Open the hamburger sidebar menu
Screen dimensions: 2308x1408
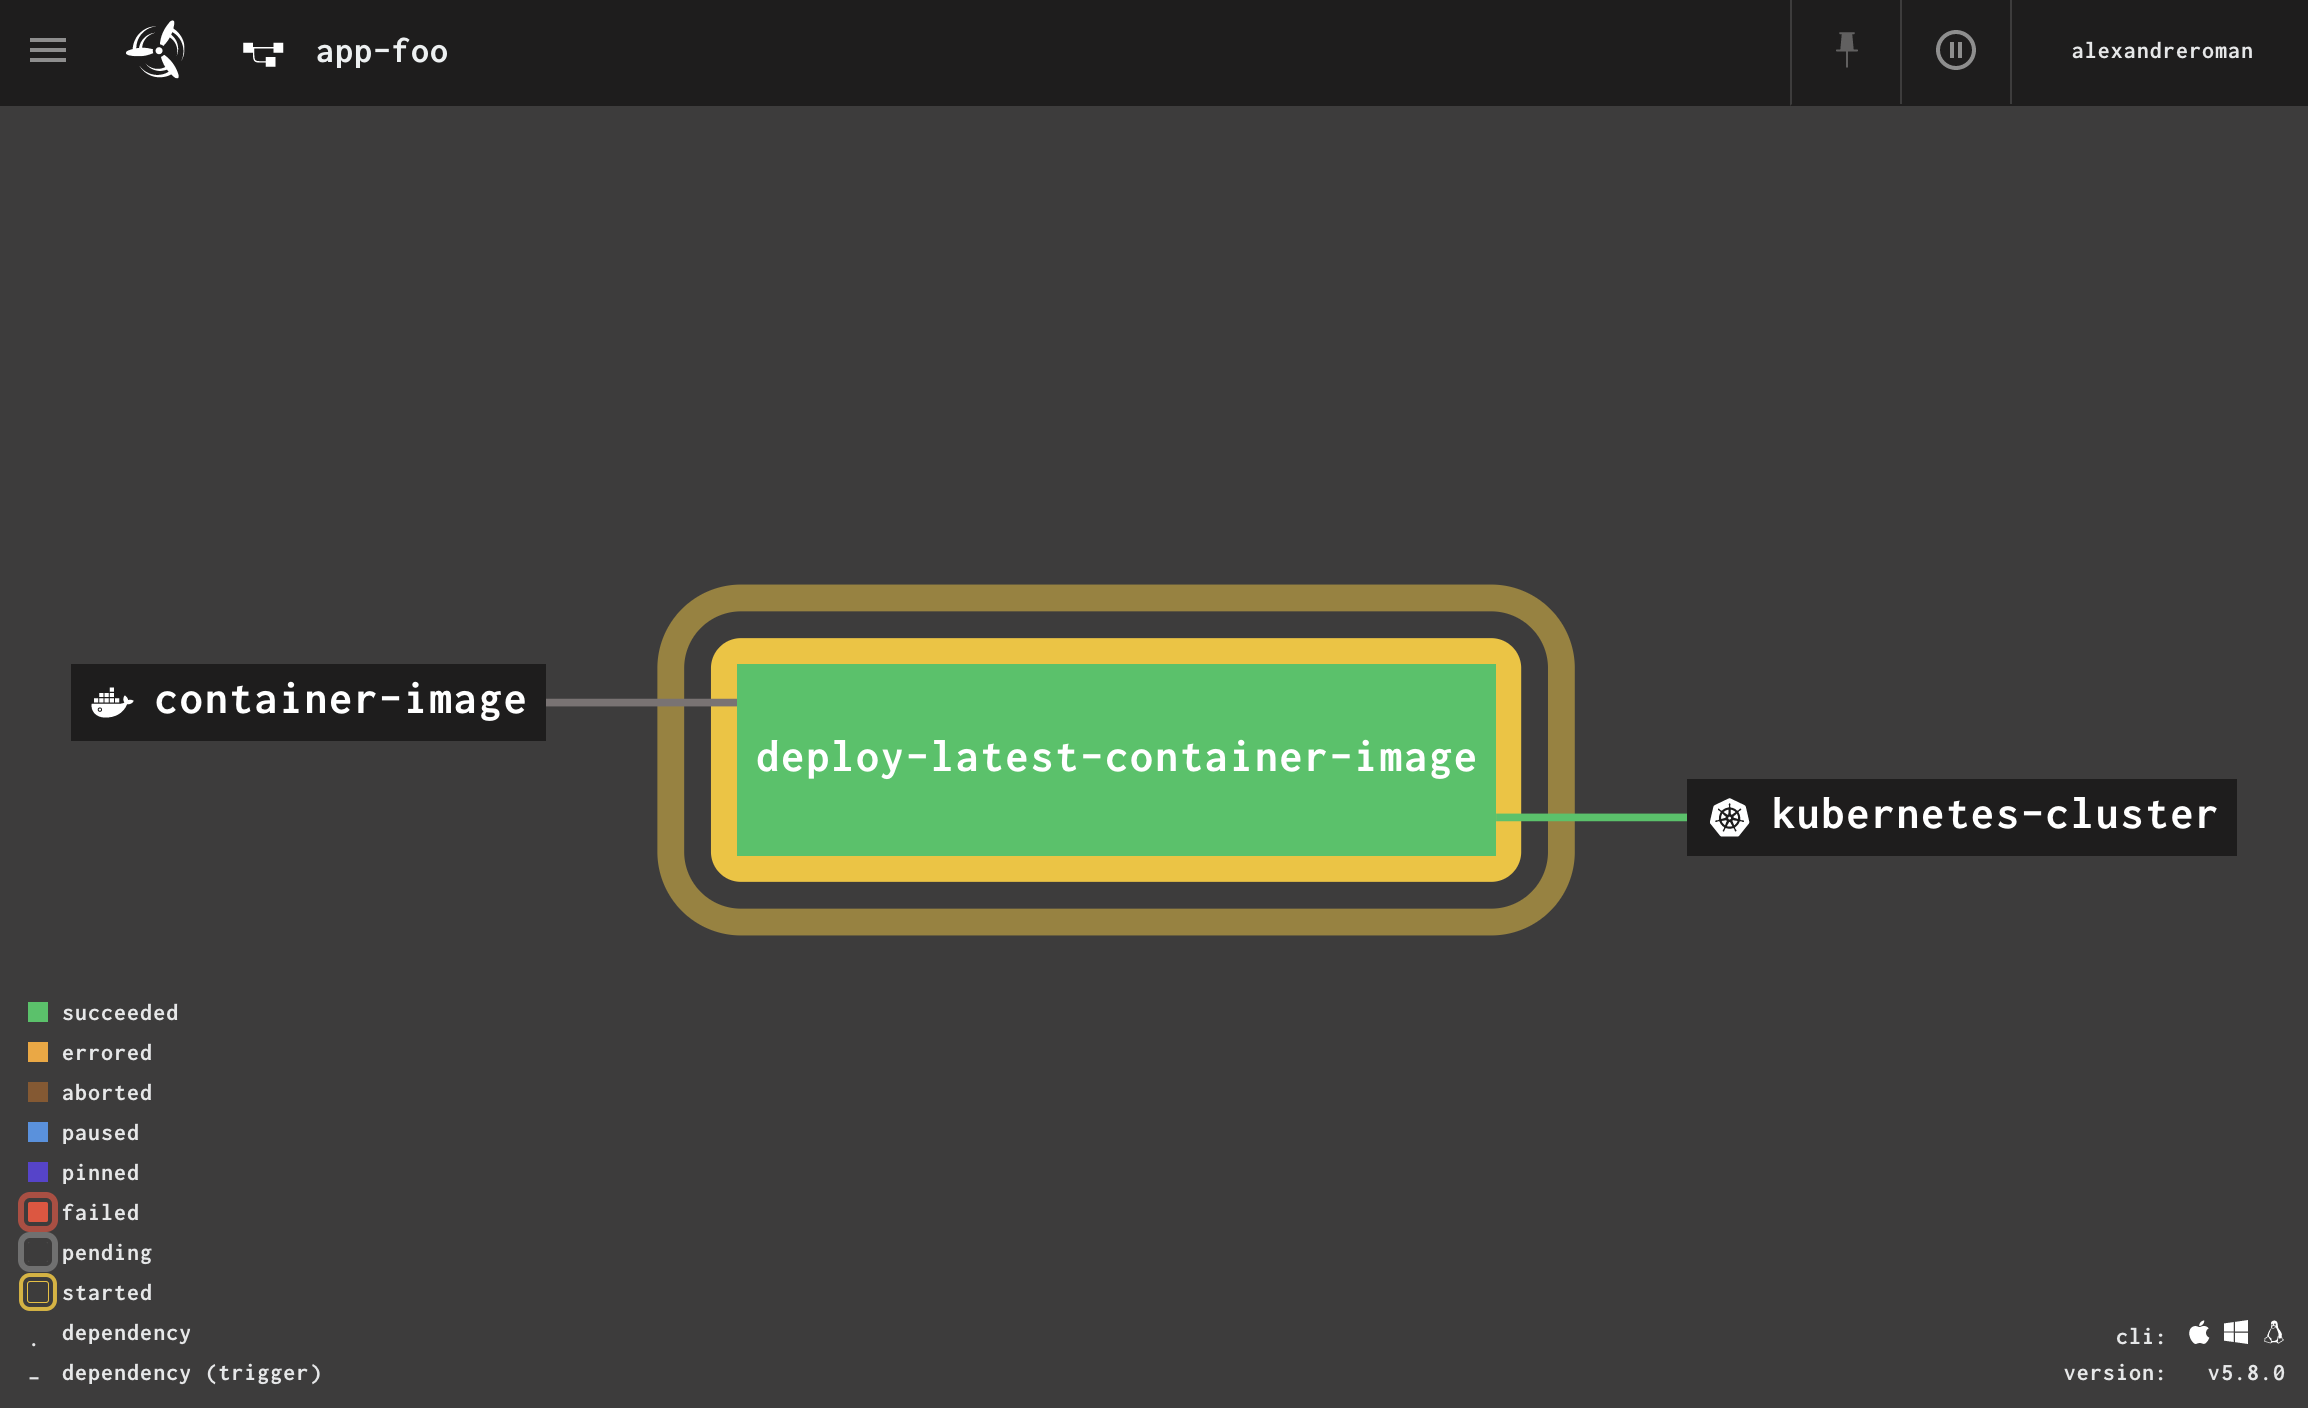47,50
